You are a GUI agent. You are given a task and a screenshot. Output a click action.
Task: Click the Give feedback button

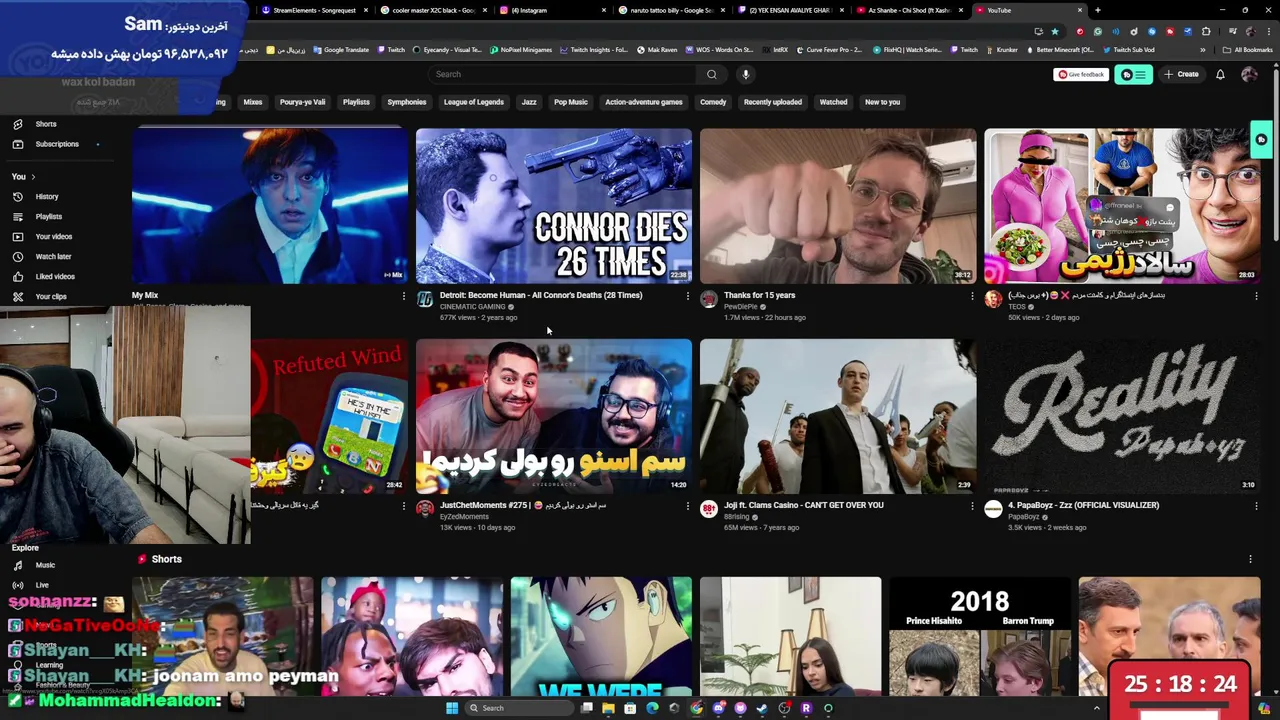point(1081,74)
